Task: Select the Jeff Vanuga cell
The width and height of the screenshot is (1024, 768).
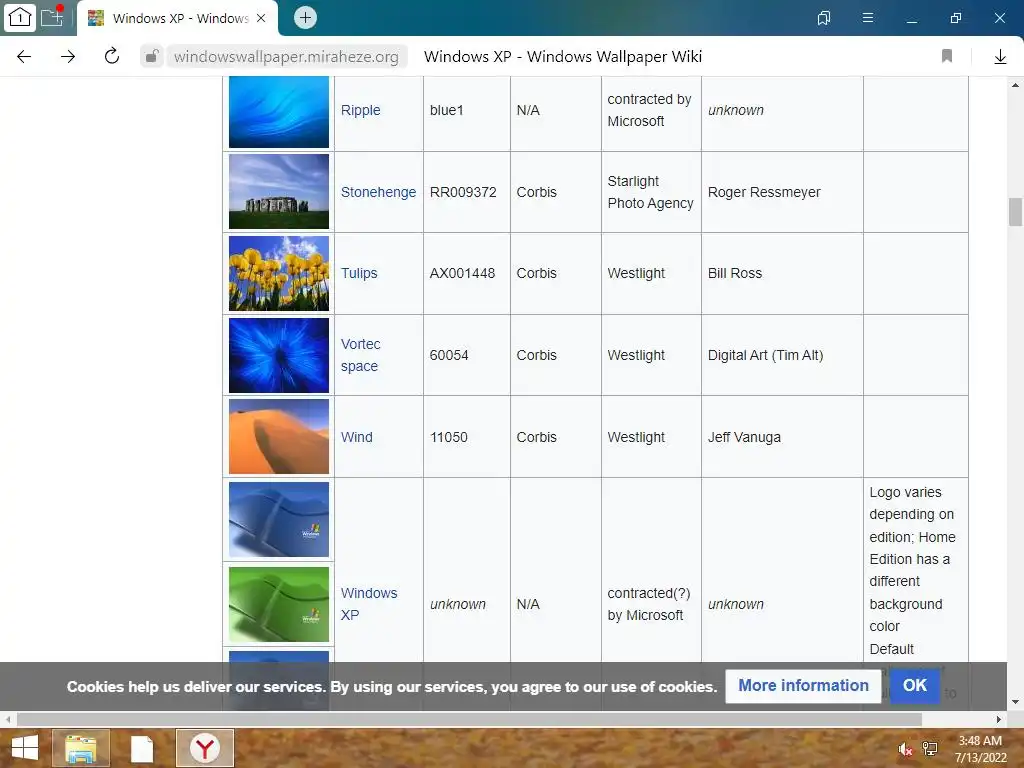Action: point(782,437)
